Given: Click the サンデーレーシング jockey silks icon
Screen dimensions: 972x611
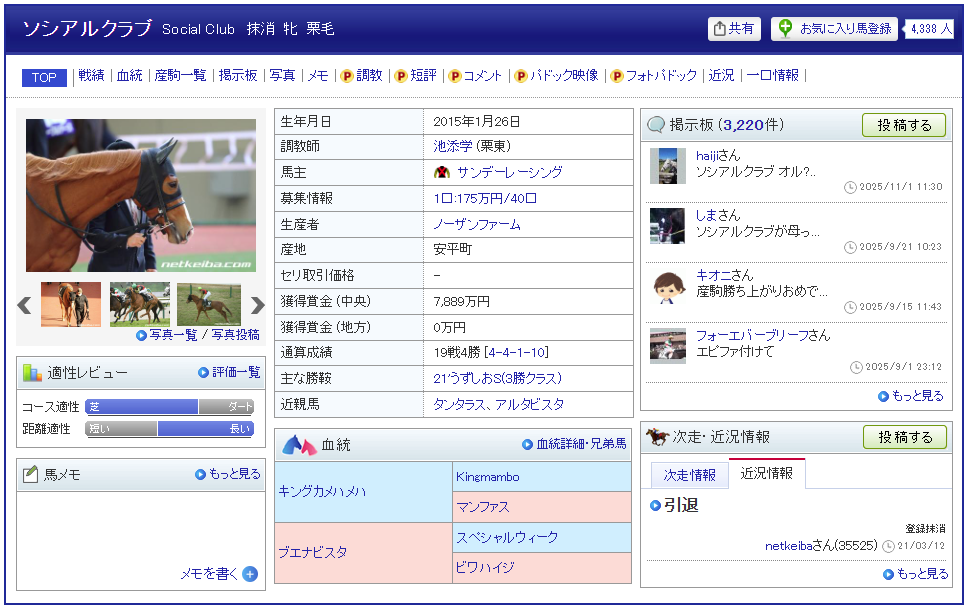Looking at the screenshot, I should [x=442, y=172].
